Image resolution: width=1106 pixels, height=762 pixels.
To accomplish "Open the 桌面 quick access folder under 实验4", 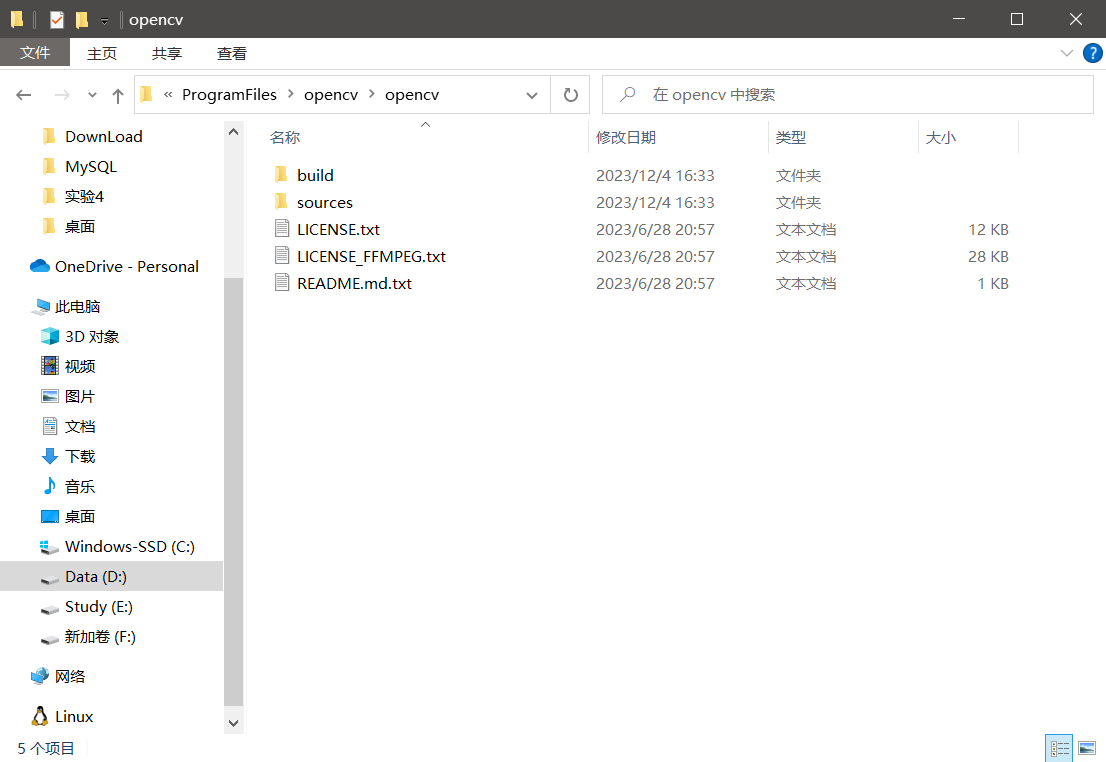I will tap(80, 226).
